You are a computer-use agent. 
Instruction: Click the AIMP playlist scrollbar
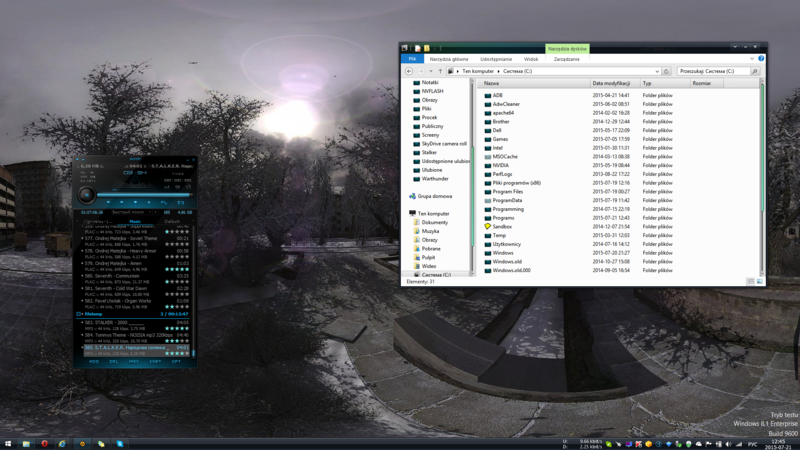193,353
